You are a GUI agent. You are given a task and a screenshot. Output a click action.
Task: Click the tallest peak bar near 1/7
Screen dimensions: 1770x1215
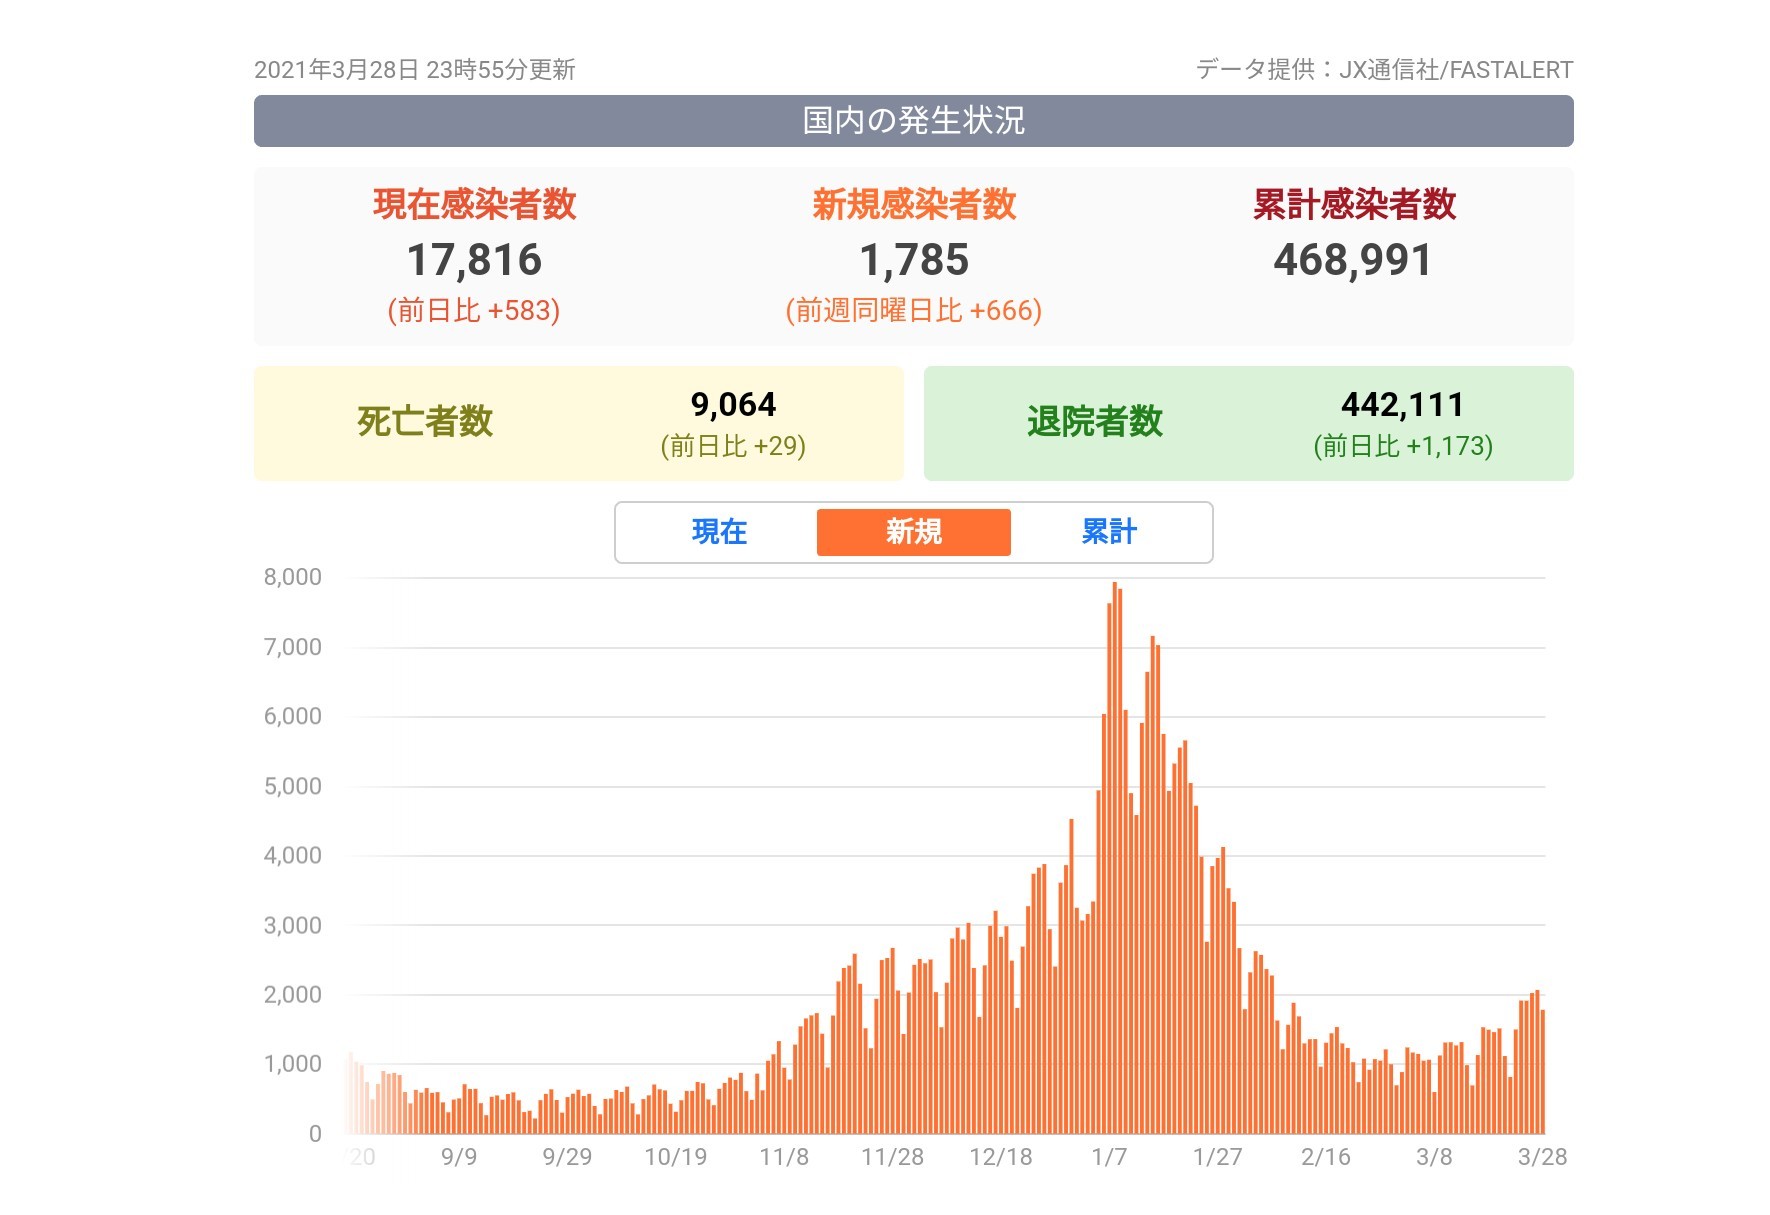click(1114, 860)
